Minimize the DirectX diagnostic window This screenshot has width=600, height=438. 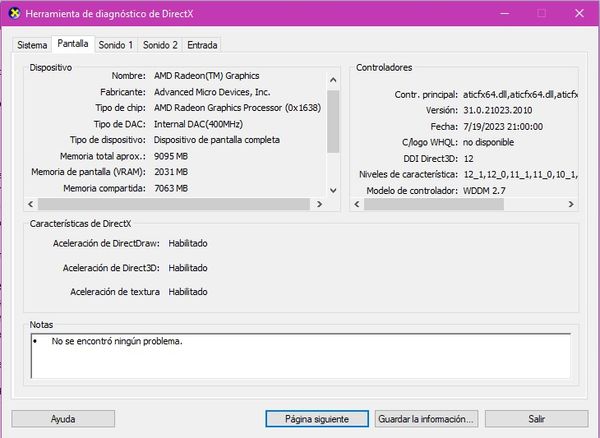(x=505, y=13)
